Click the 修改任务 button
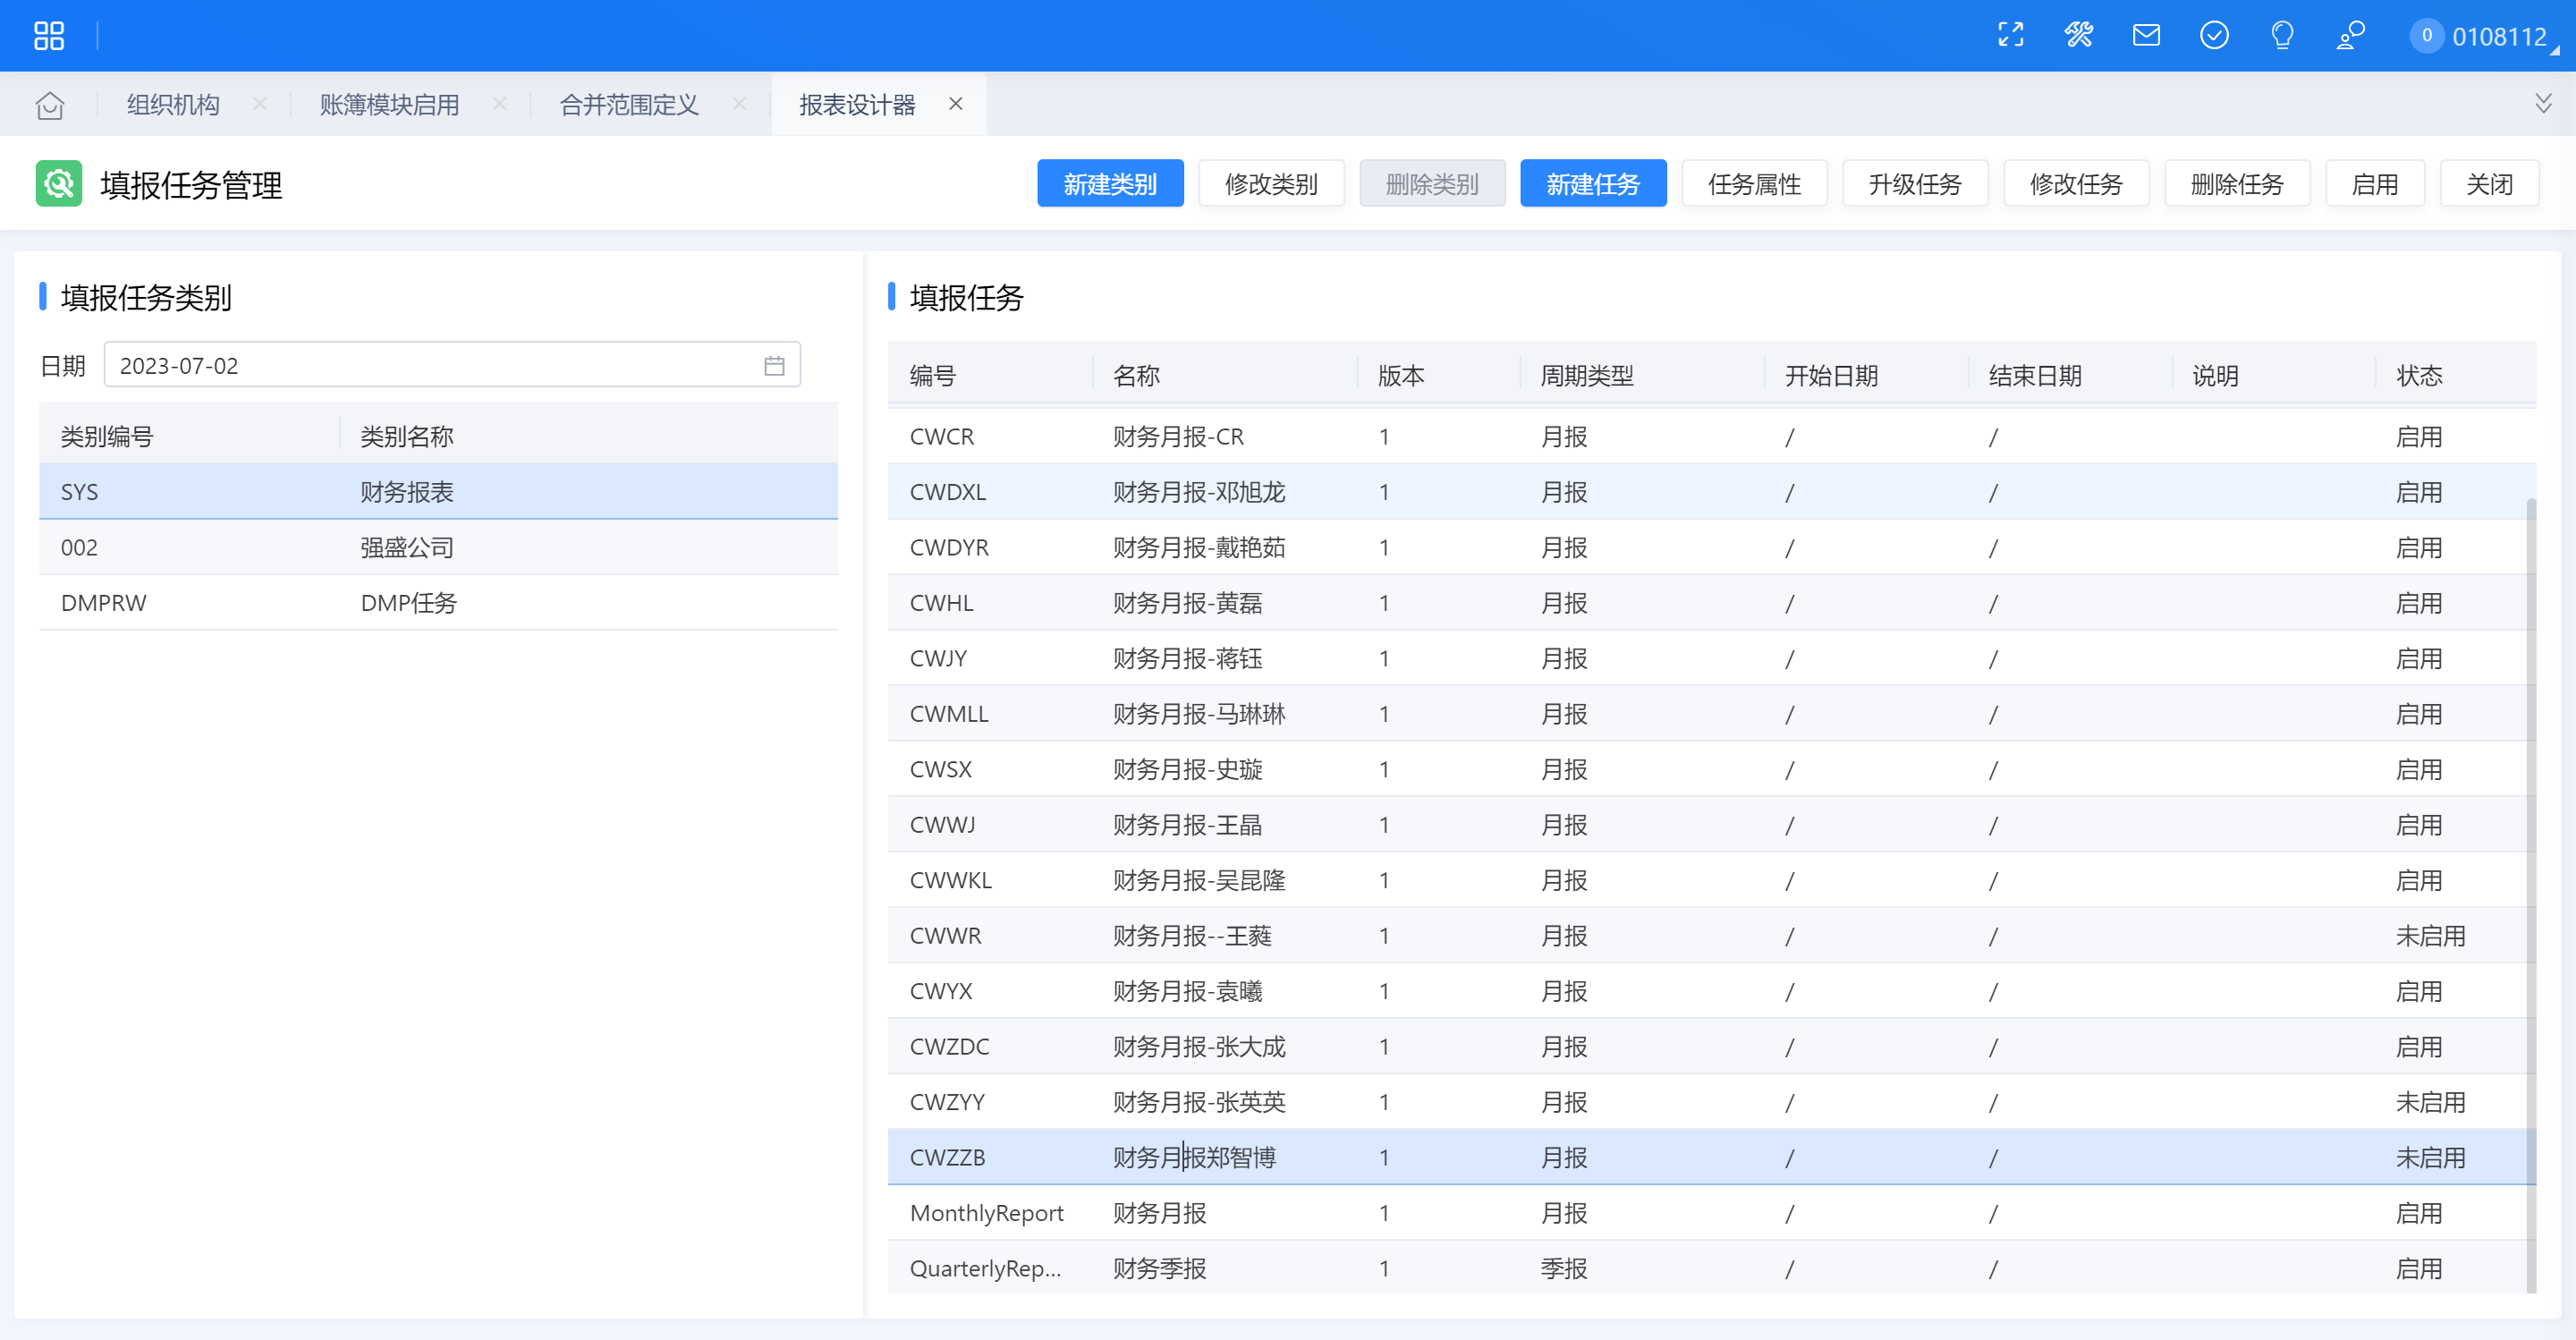Screen dimensions: 2576x1340 2076,184
